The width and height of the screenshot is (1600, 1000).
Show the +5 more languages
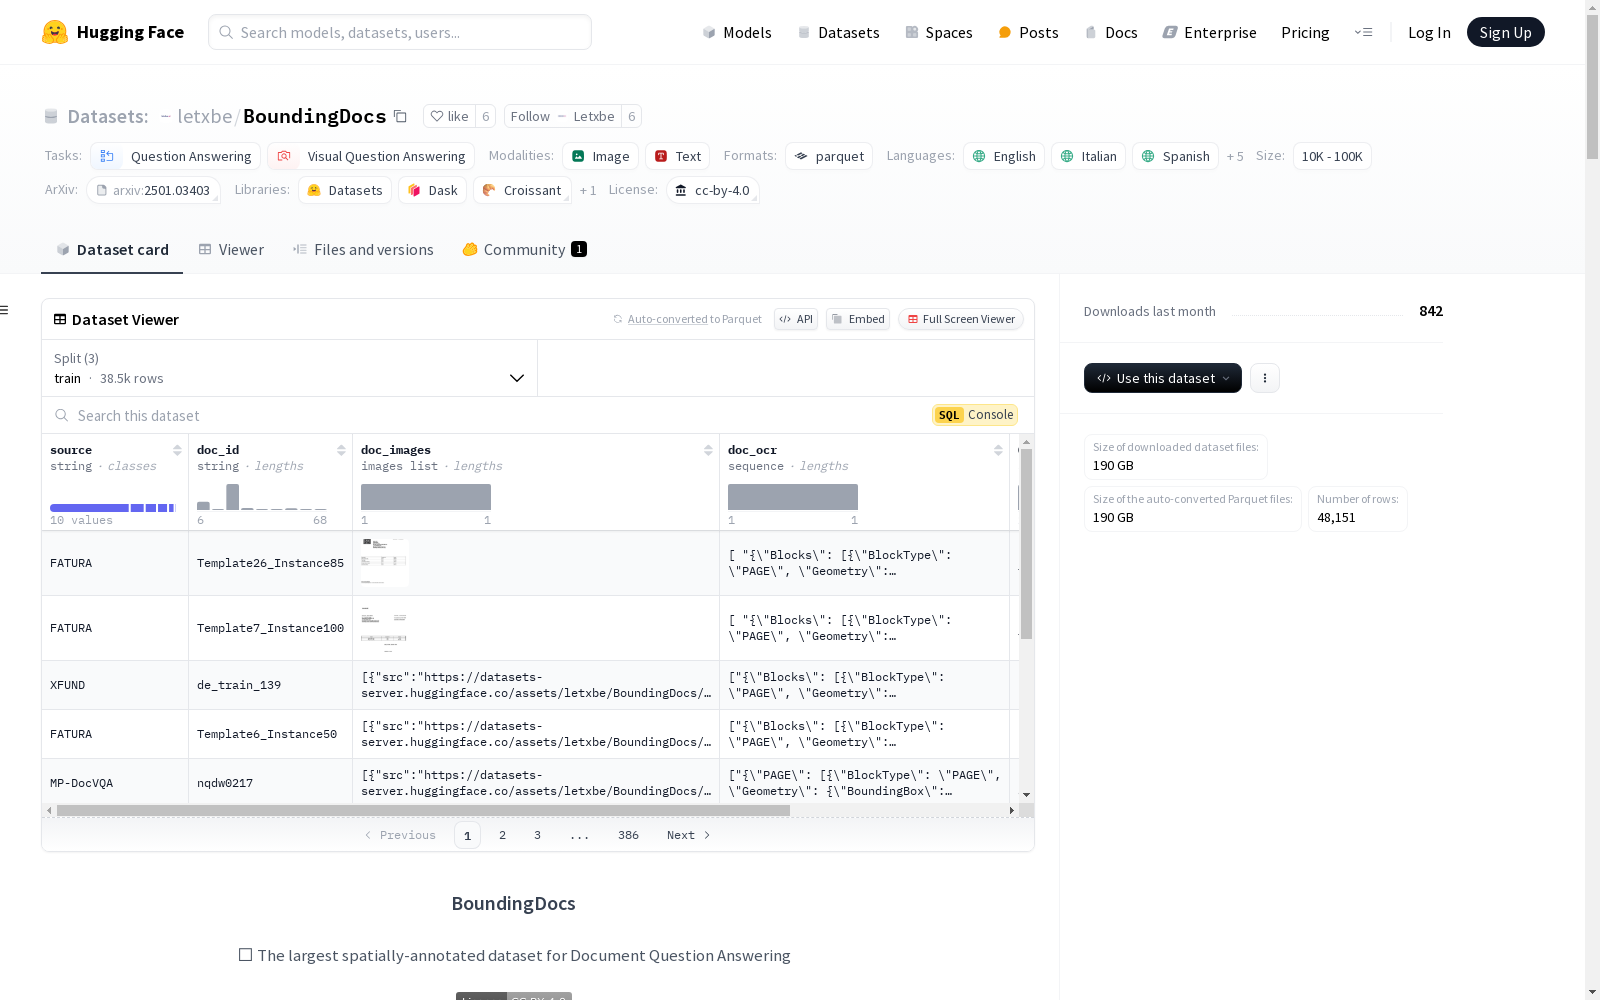pos(1235,156)
